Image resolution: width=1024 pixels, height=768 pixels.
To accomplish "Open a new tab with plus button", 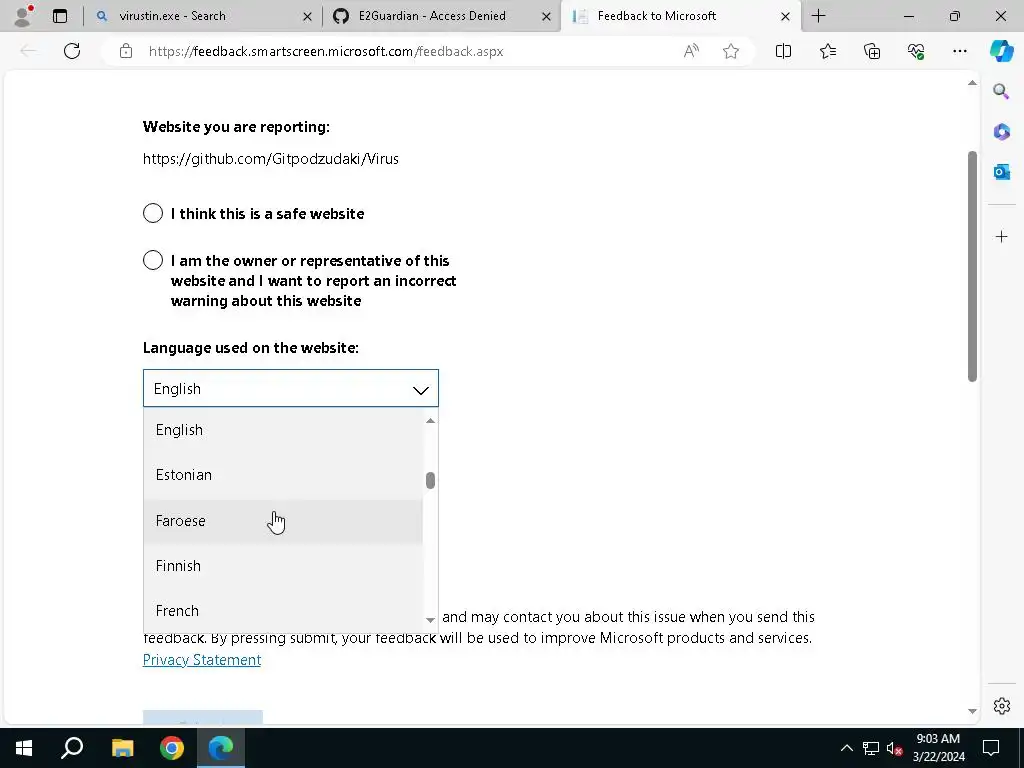I will pyautogui.click(x=818, y=16).
